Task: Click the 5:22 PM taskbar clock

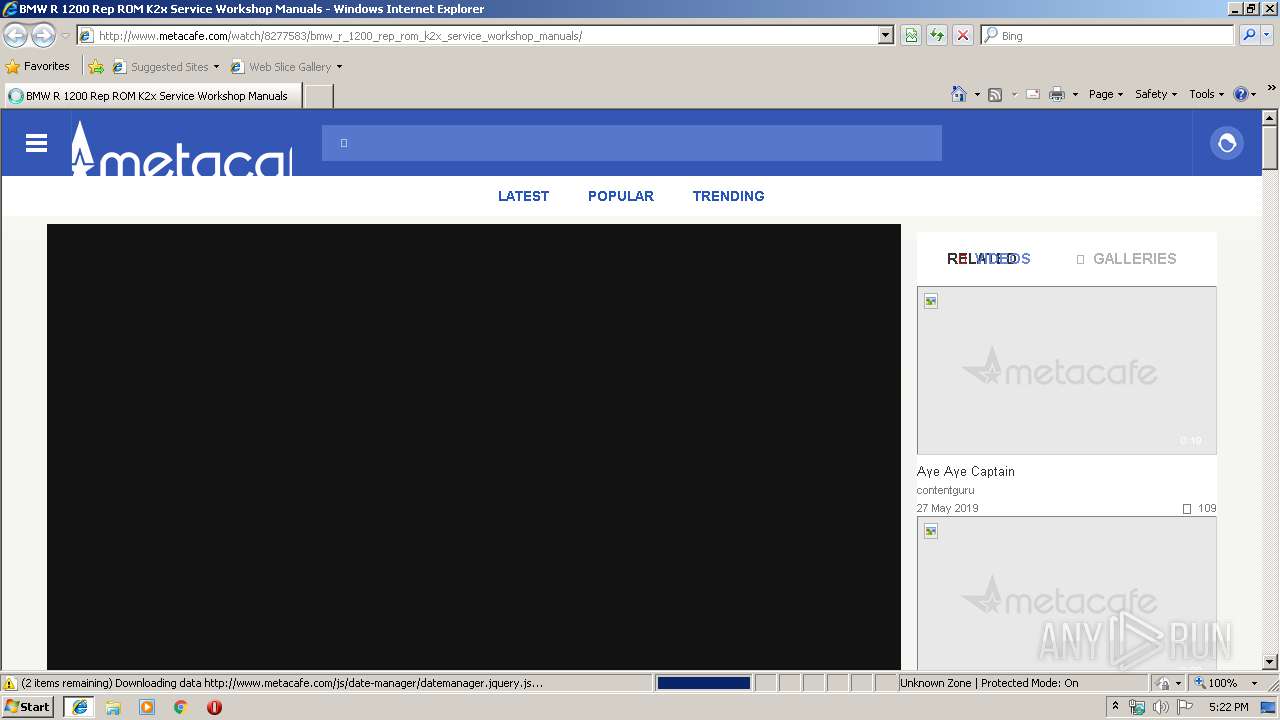Action: 1228,707
